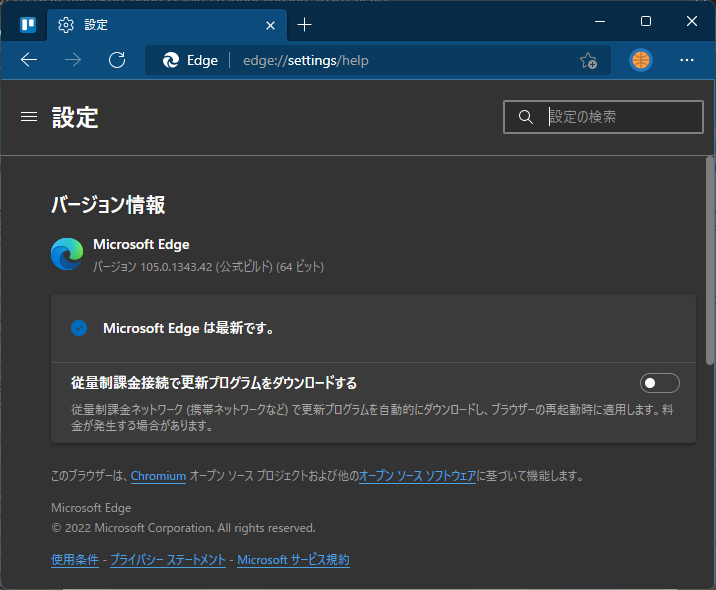Open the オープン ソース ソフトウェア link
The height and width of the screenshot is (590, 716).
(417, 476)
